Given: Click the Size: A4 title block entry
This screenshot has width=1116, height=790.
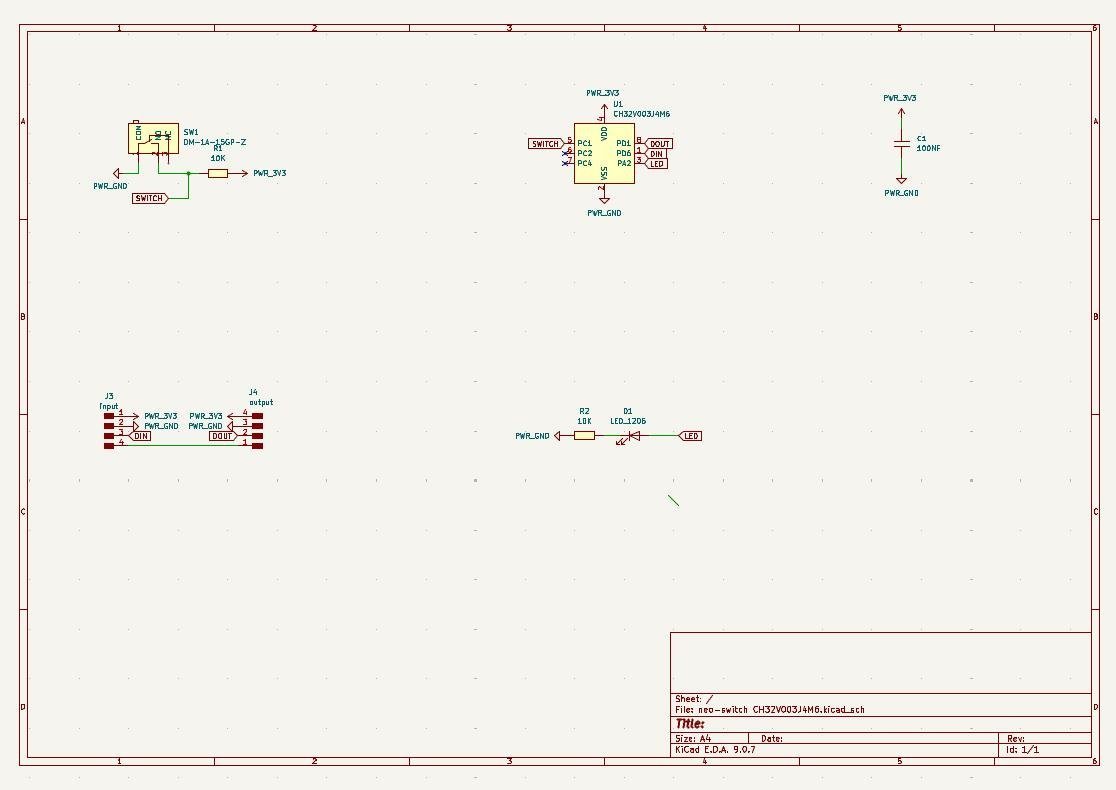Looking at the screenshot, I should click(693, 739).
